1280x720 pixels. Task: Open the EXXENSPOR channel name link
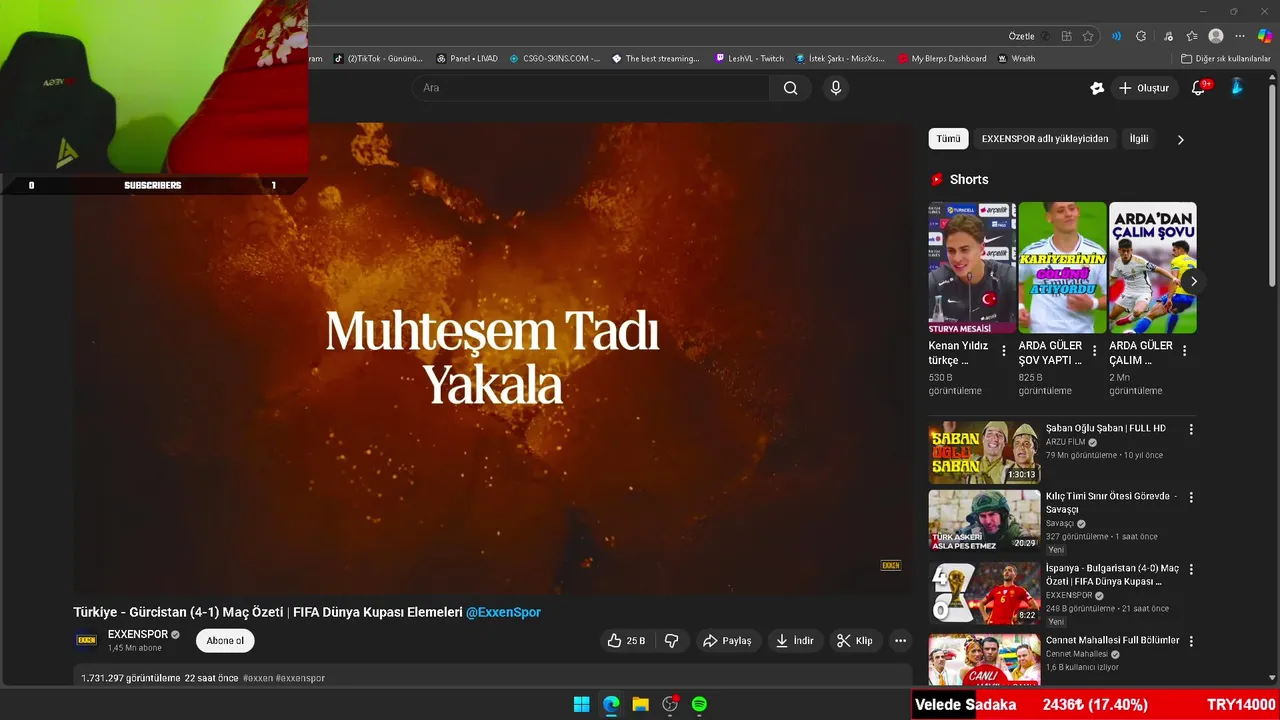point(138,635)
